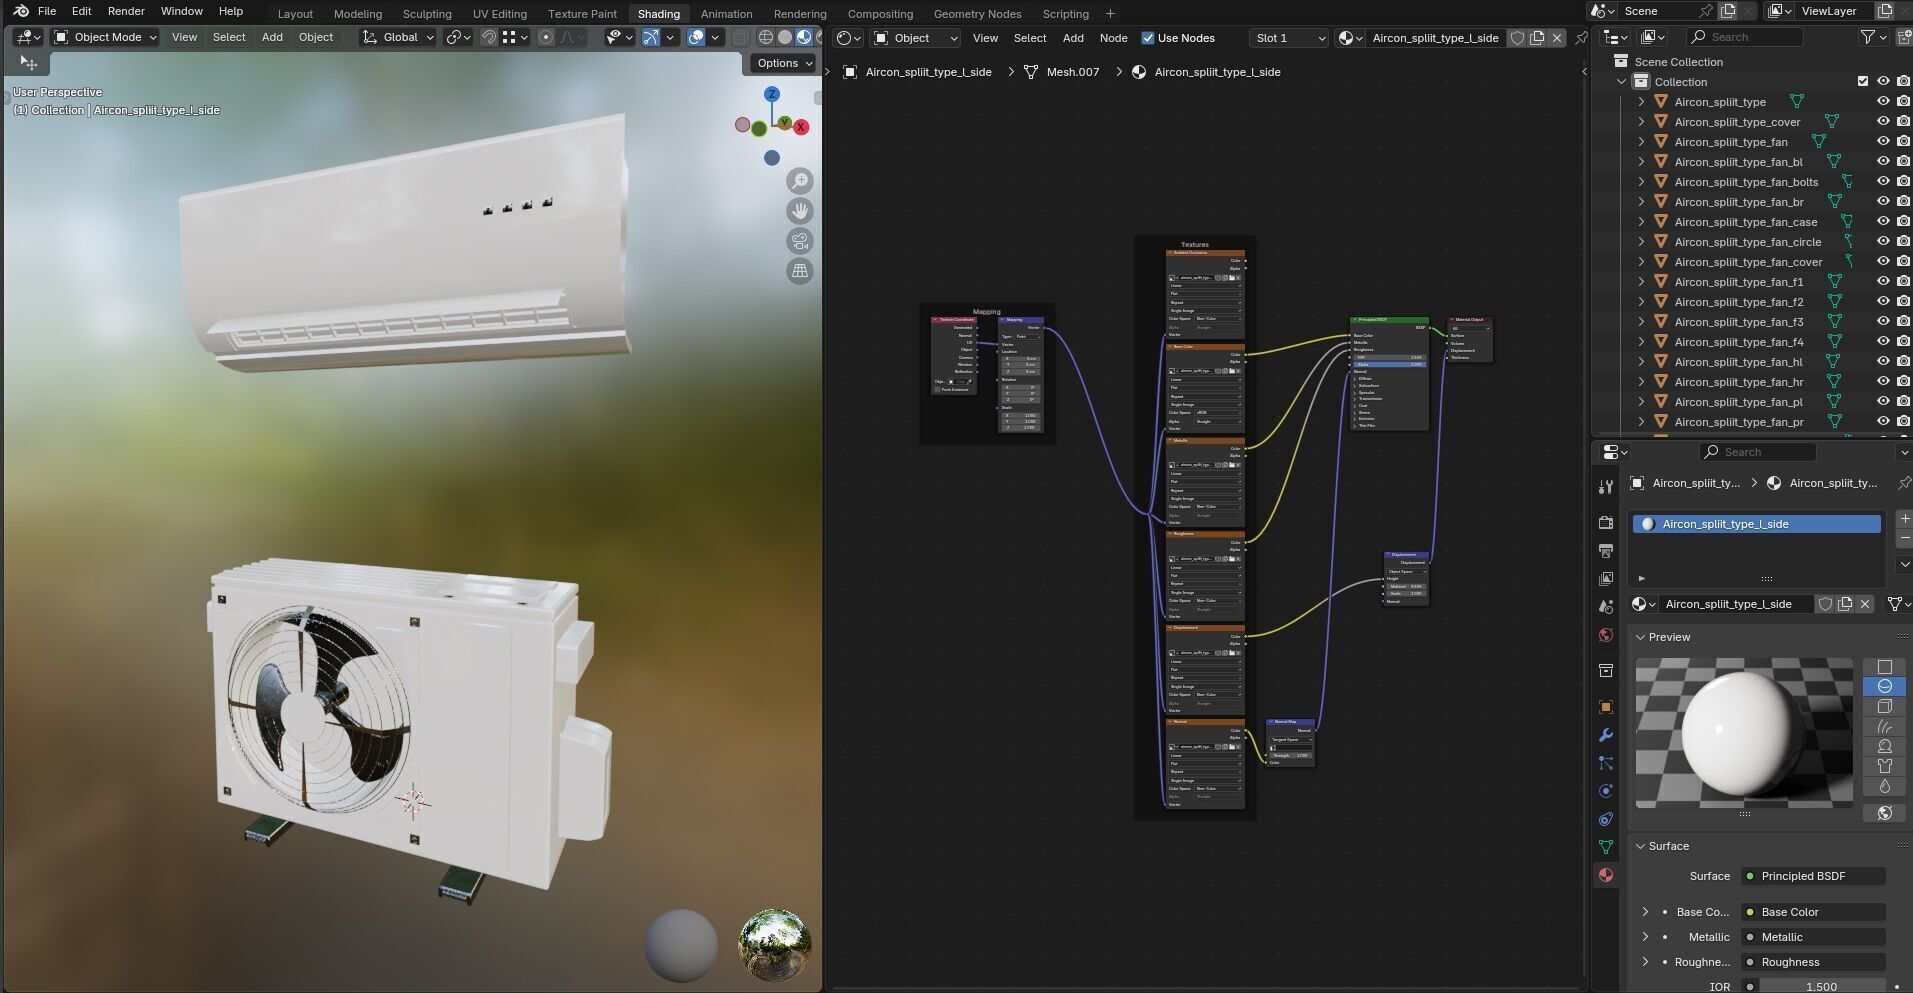Open Global transform orientation dropdown

tap(398, 37)
